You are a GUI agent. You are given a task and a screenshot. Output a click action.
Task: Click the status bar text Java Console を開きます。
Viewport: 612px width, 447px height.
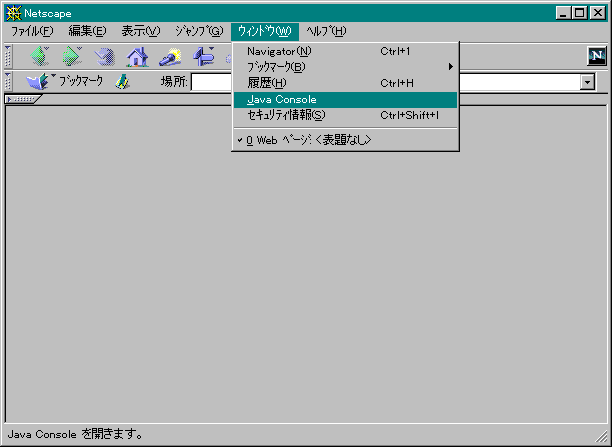pos(75,434)
